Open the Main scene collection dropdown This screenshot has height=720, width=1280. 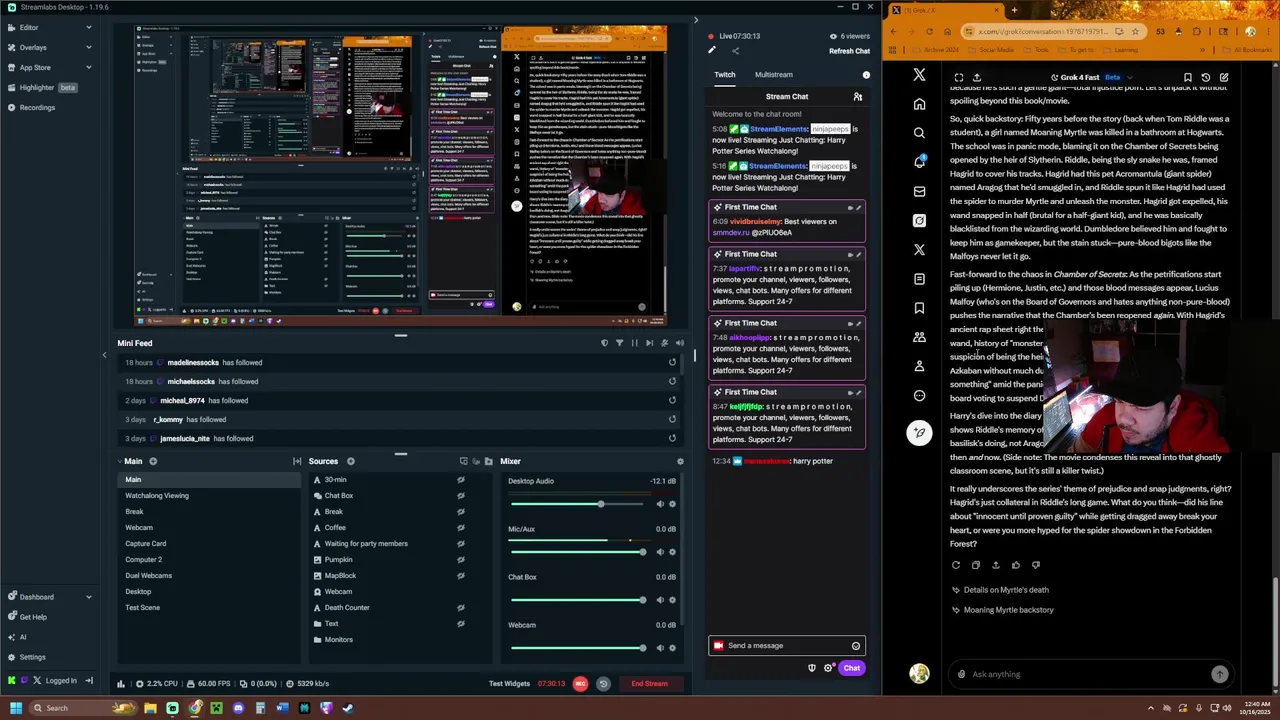(x=132, y=462)
